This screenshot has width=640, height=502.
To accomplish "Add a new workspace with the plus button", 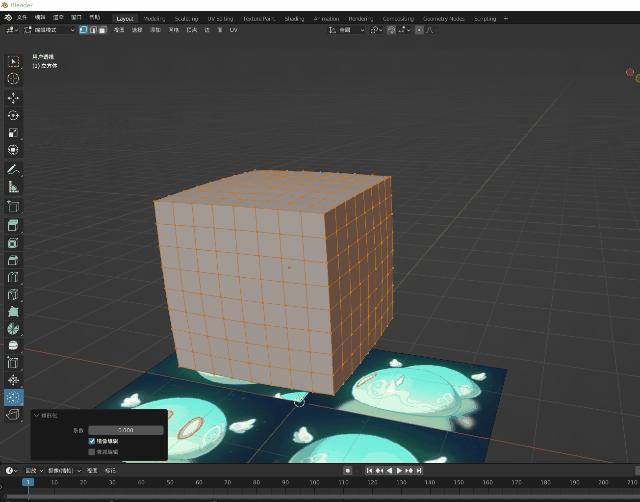I will tap(506, 19).
